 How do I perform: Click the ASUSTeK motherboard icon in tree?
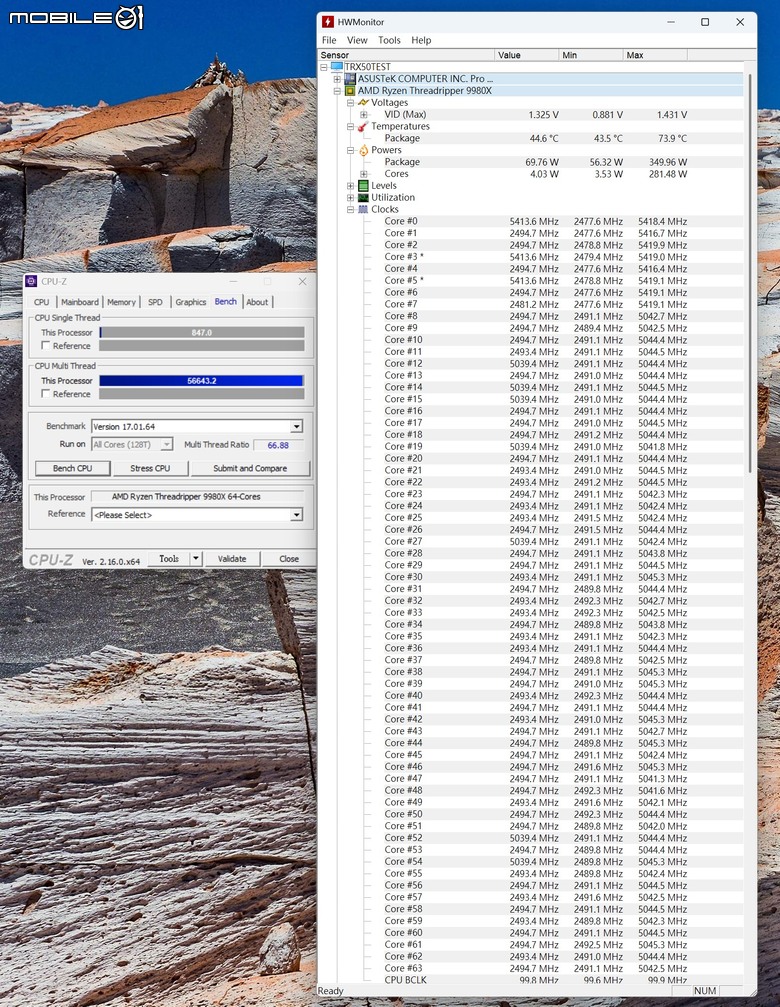click(x=350, y=78)
